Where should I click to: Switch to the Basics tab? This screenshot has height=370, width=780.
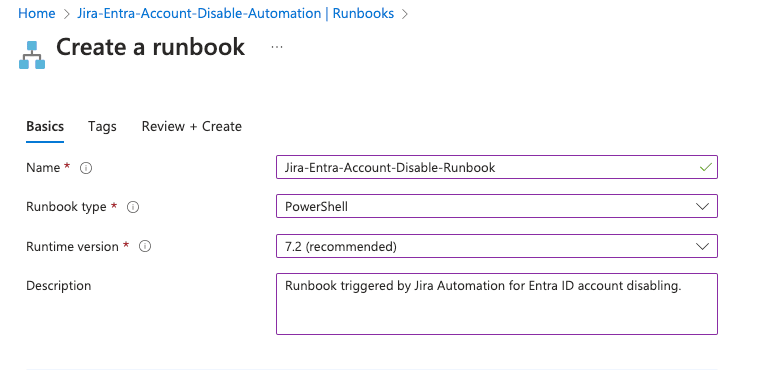(x=45, y=126)
